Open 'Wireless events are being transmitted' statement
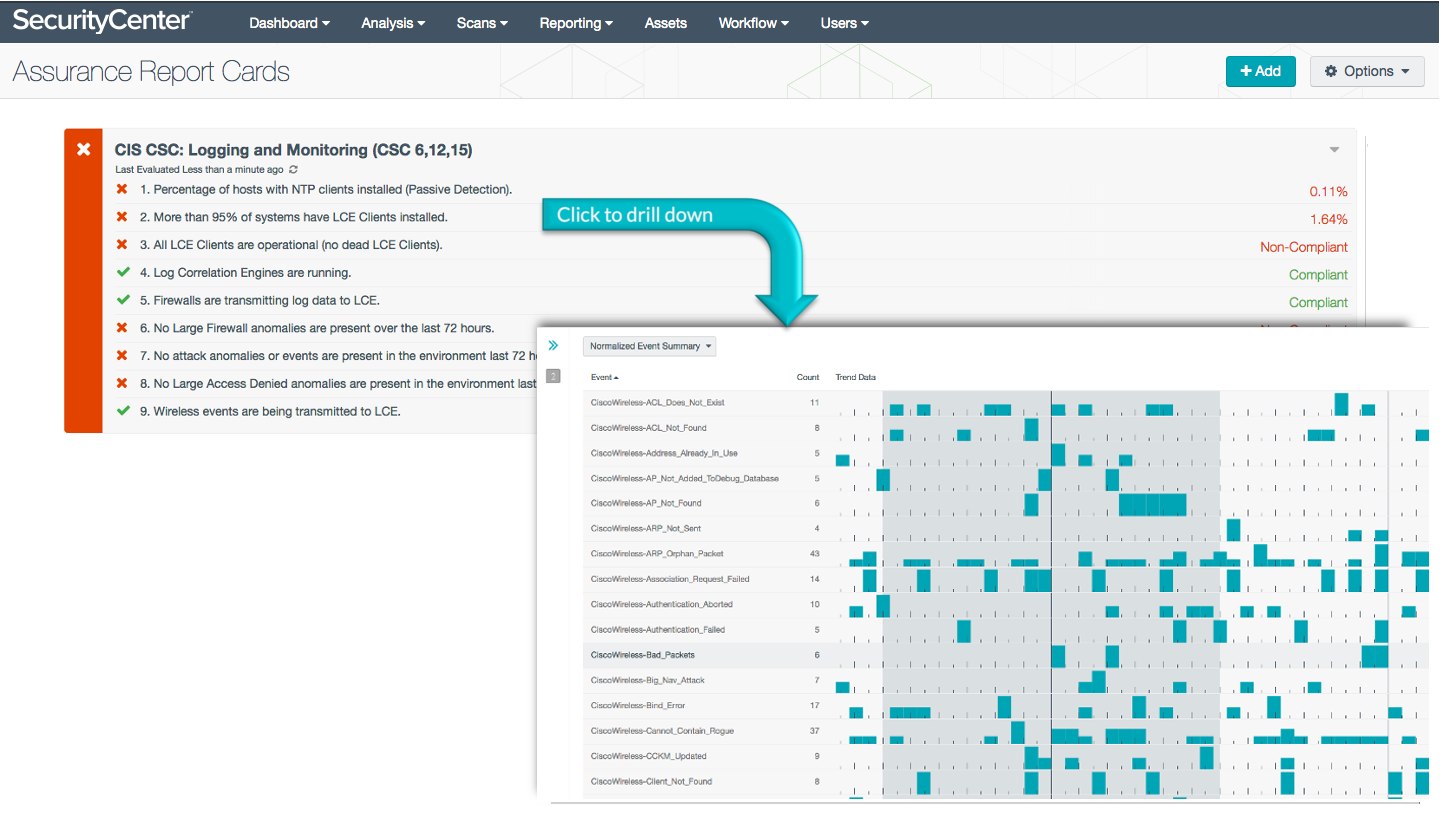The width and height of the screenshot is (1440, 820). 270,411
